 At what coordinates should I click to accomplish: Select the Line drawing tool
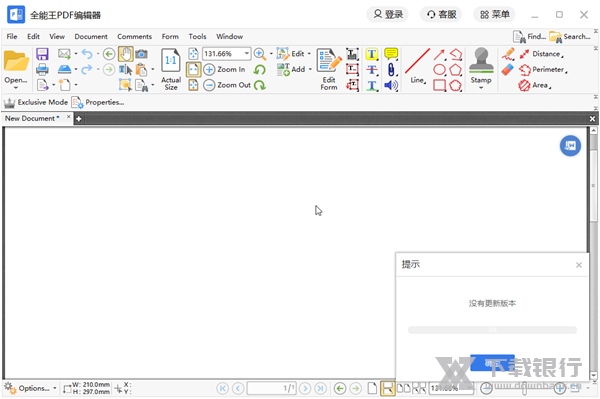417,66
